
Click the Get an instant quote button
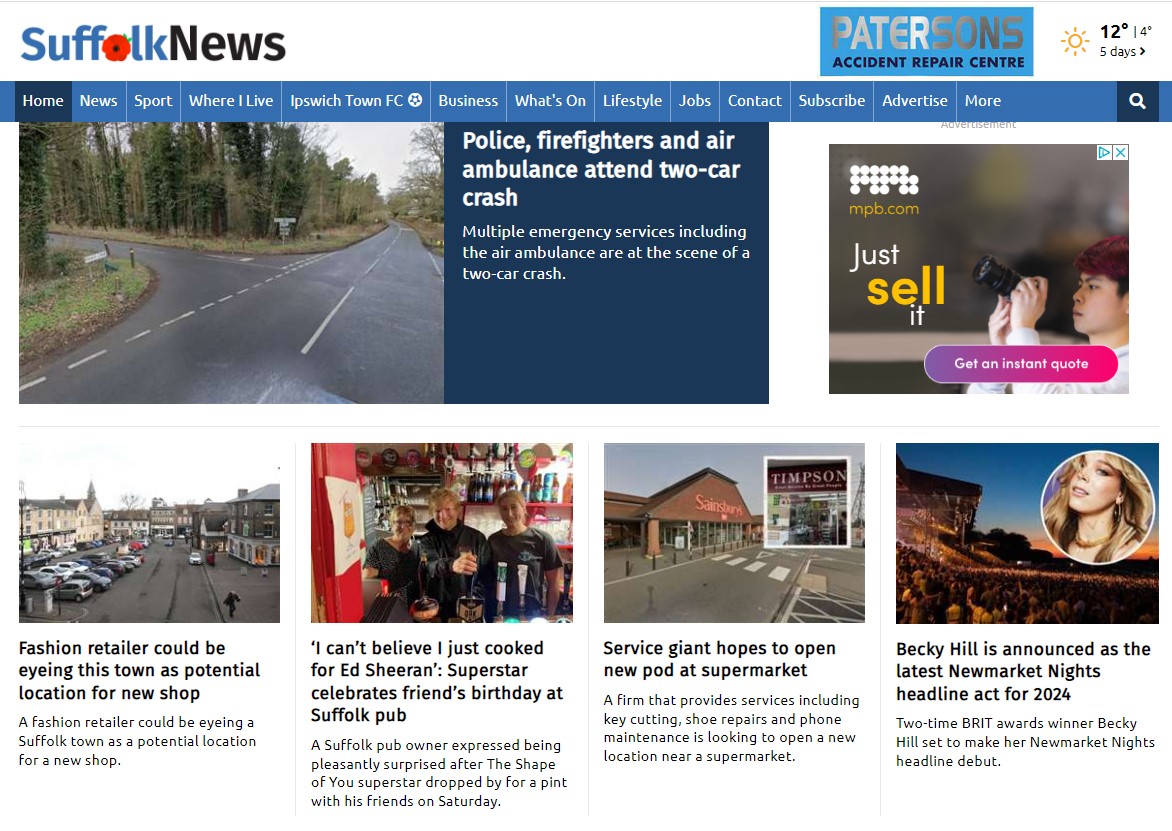click(1021, 364)
